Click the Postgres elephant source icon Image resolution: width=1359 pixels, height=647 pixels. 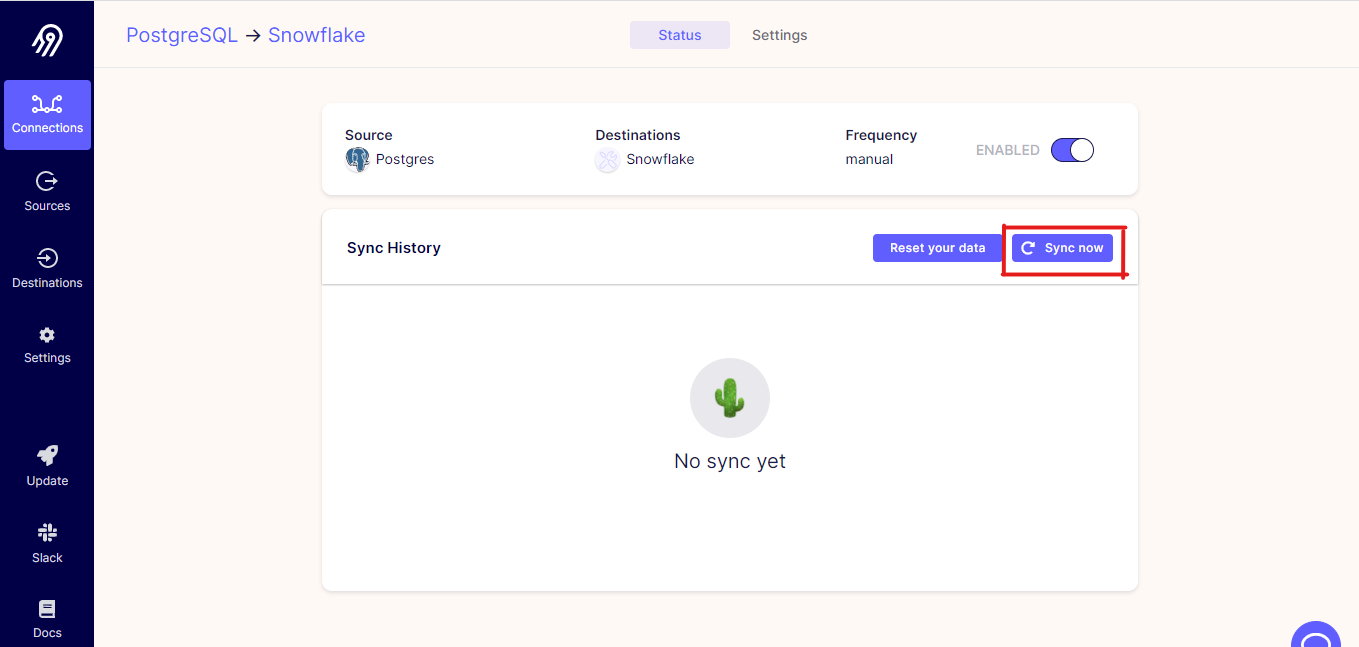pos(358,159)
